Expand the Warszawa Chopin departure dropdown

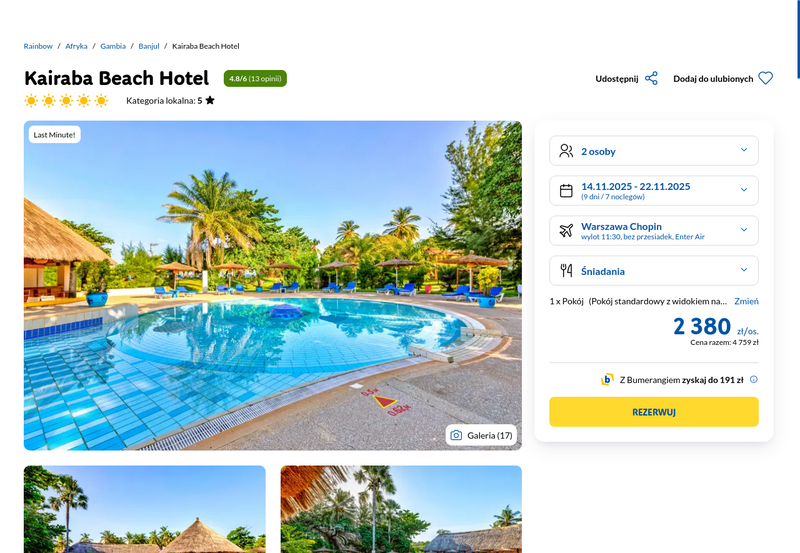click(x=654, y=231)
